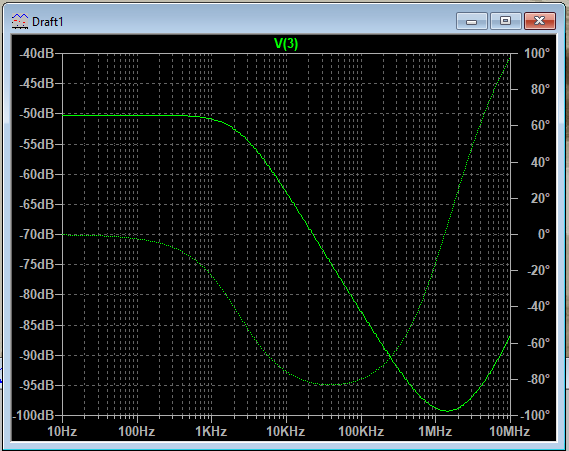
Task: Click the V(3) trace label
Action: (286, 44)
